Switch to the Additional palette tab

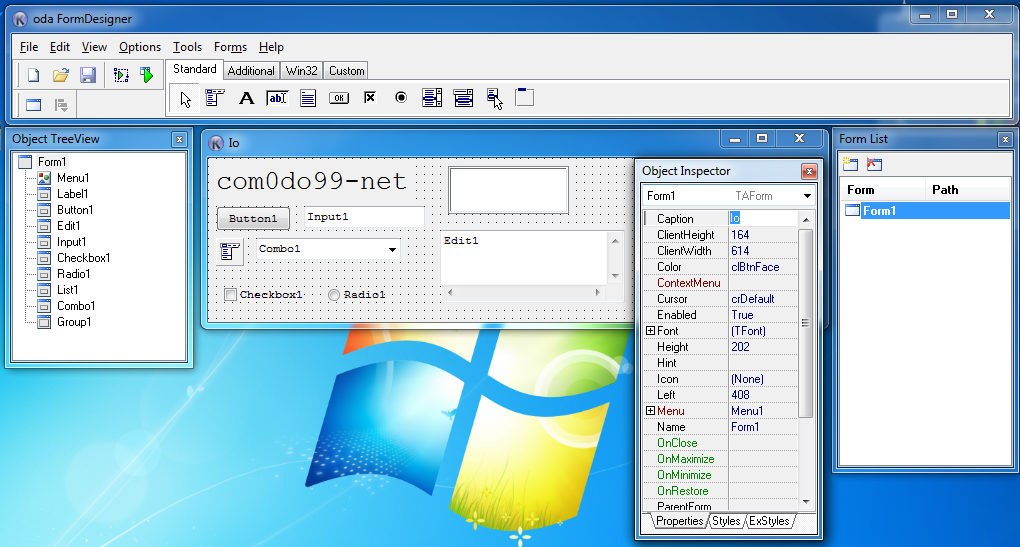tap(250, 71)
